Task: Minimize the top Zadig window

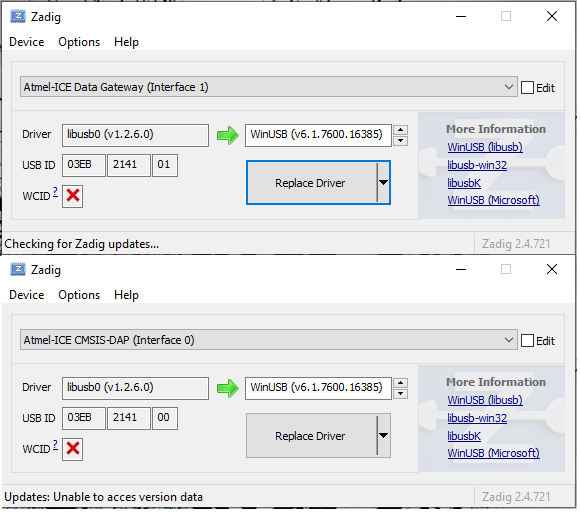Action: pyautogui.click(x=461, y=16)
